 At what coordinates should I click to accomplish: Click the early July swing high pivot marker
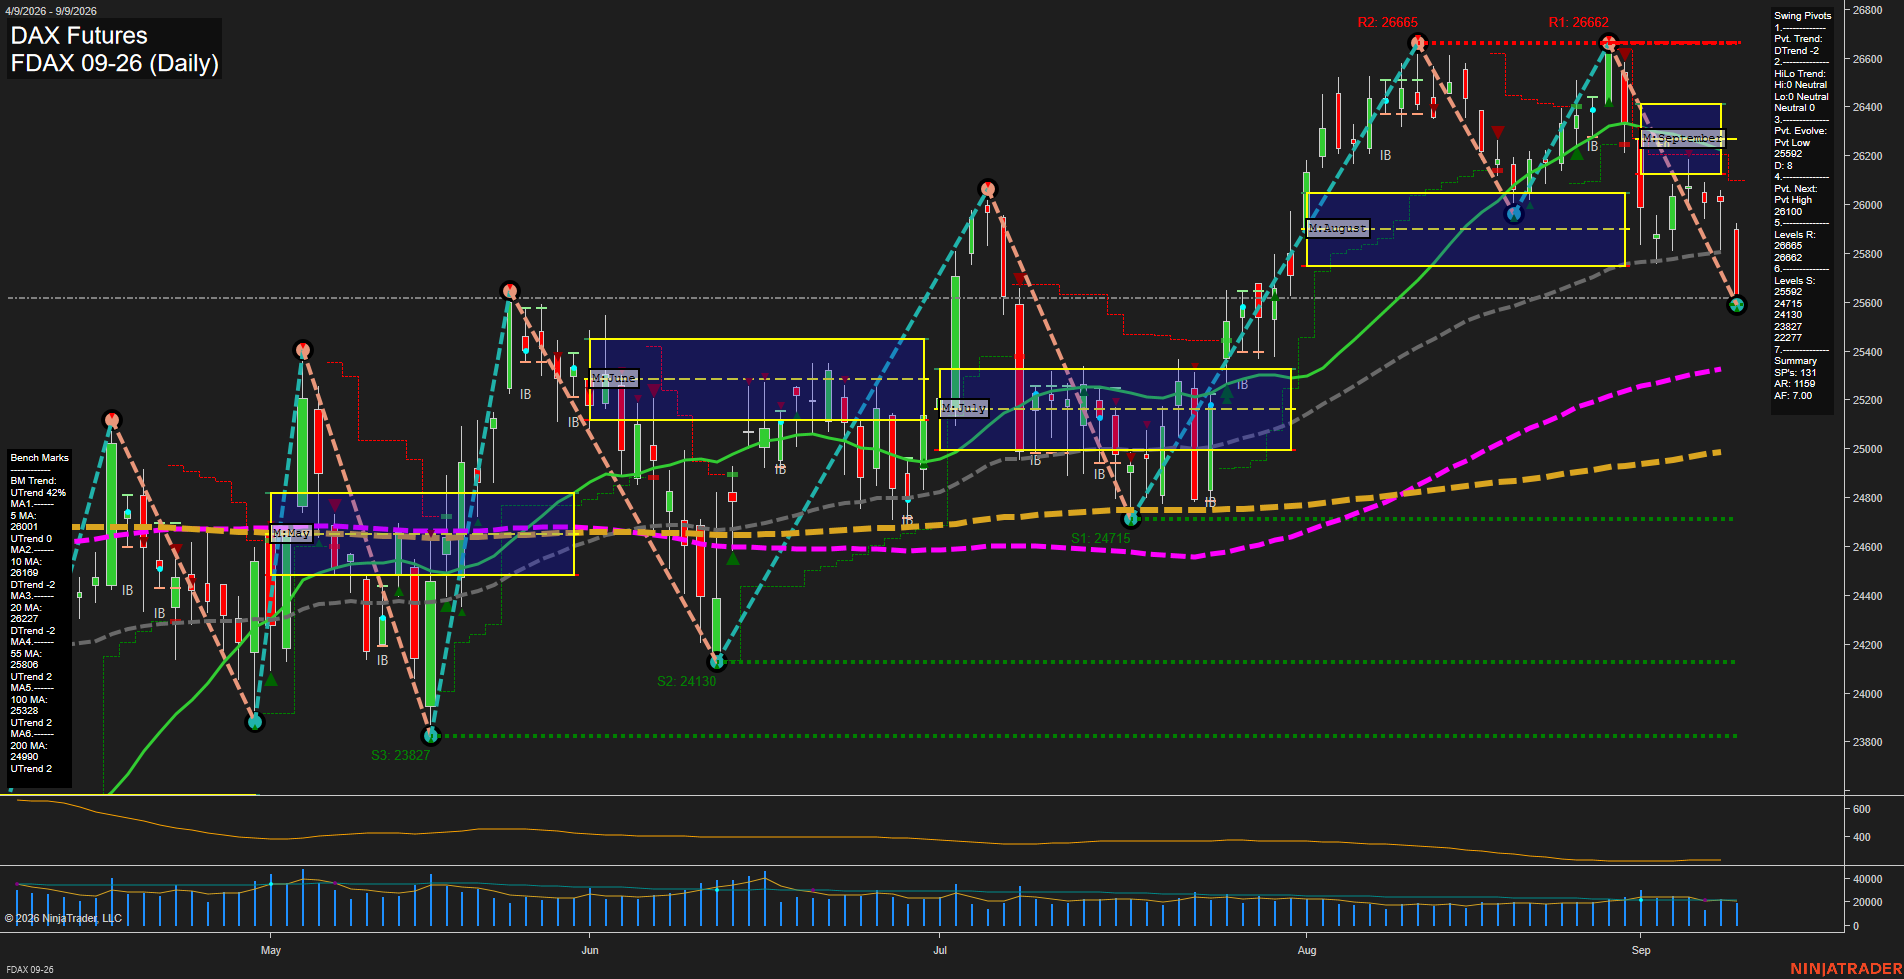tap(988, 188)
